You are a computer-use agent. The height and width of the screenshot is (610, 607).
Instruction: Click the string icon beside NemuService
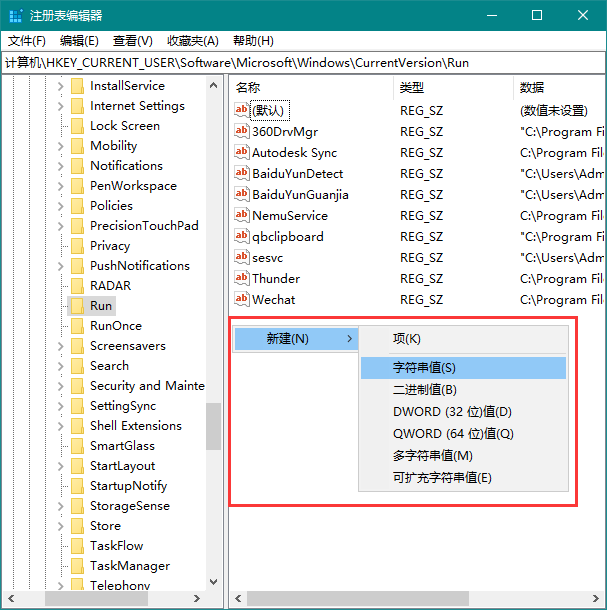[242, 215]
